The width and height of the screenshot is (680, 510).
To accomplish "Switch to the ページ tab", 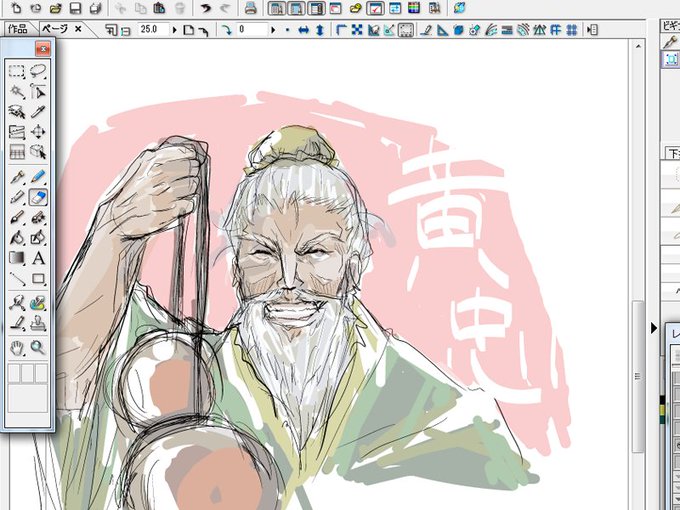I will (56, 29).
